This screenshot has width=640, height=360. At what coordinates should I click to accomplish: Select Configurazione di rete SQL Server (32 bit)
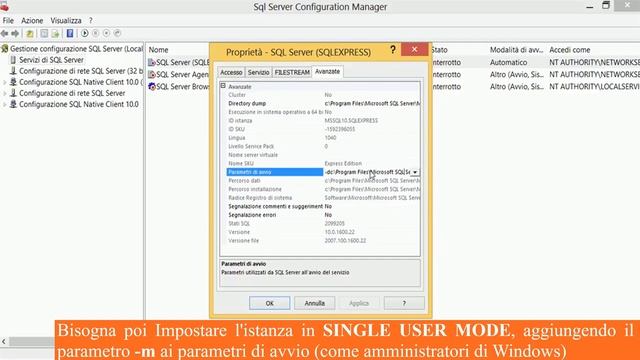click(x=81, y=71)
